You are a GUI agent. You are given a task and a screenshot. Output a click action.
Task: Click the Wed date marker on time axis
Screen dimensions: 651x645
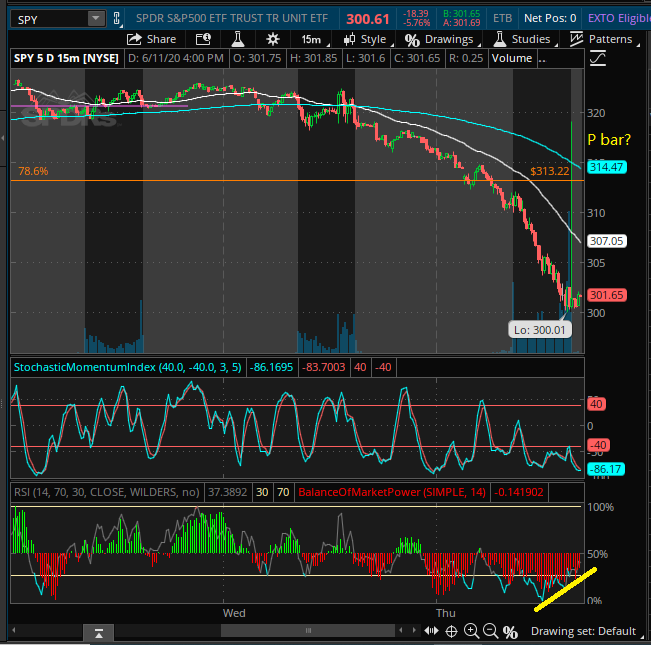pos(234,613)
